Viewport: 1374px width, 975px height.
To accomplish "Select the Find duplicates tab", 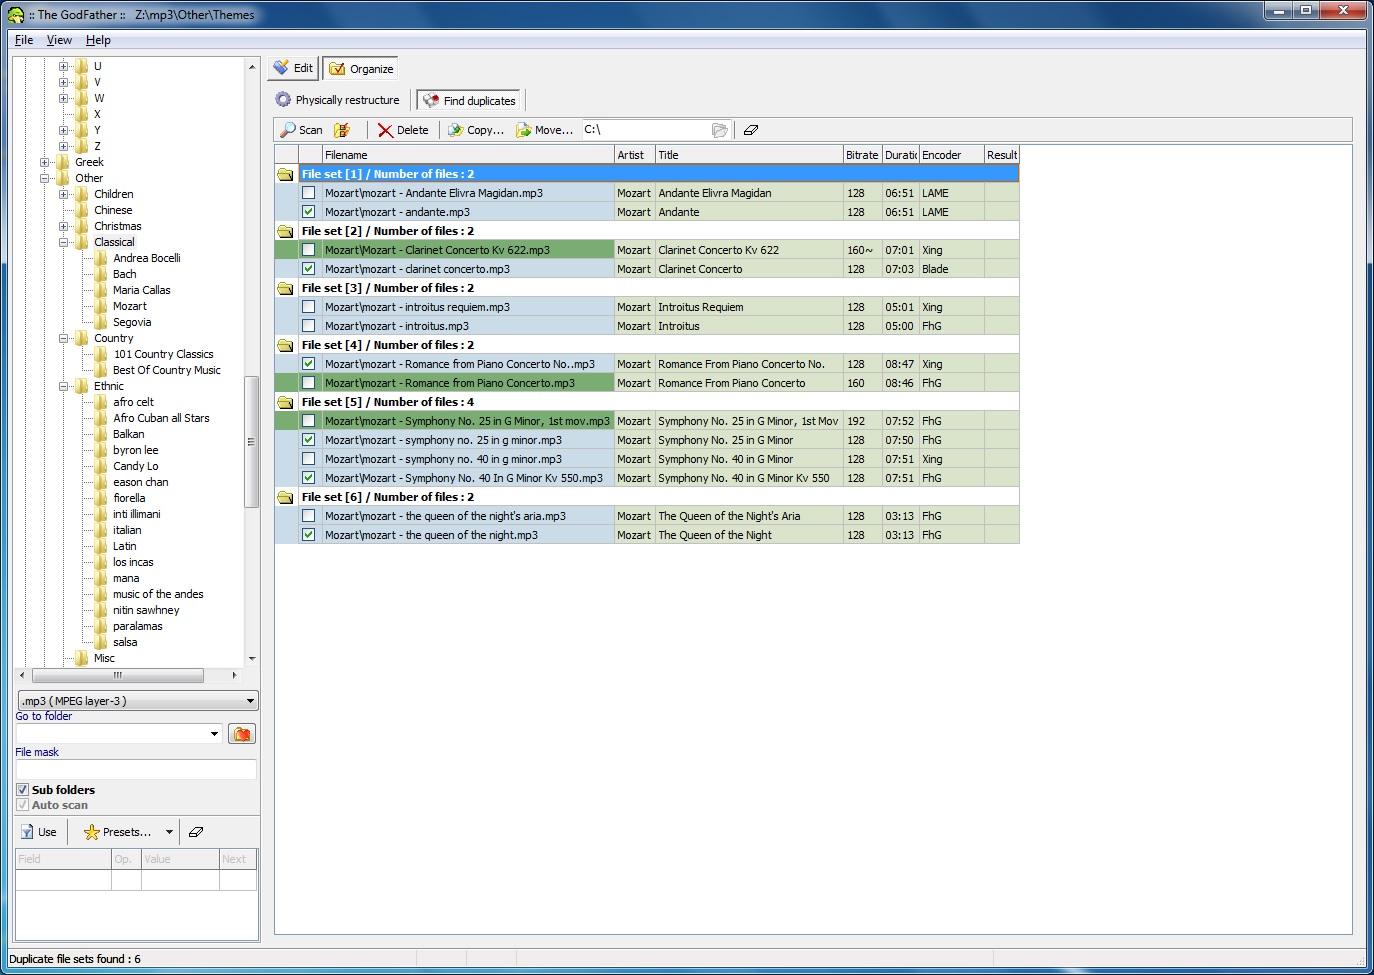I will pyautogui.click(x=469, y=101).
